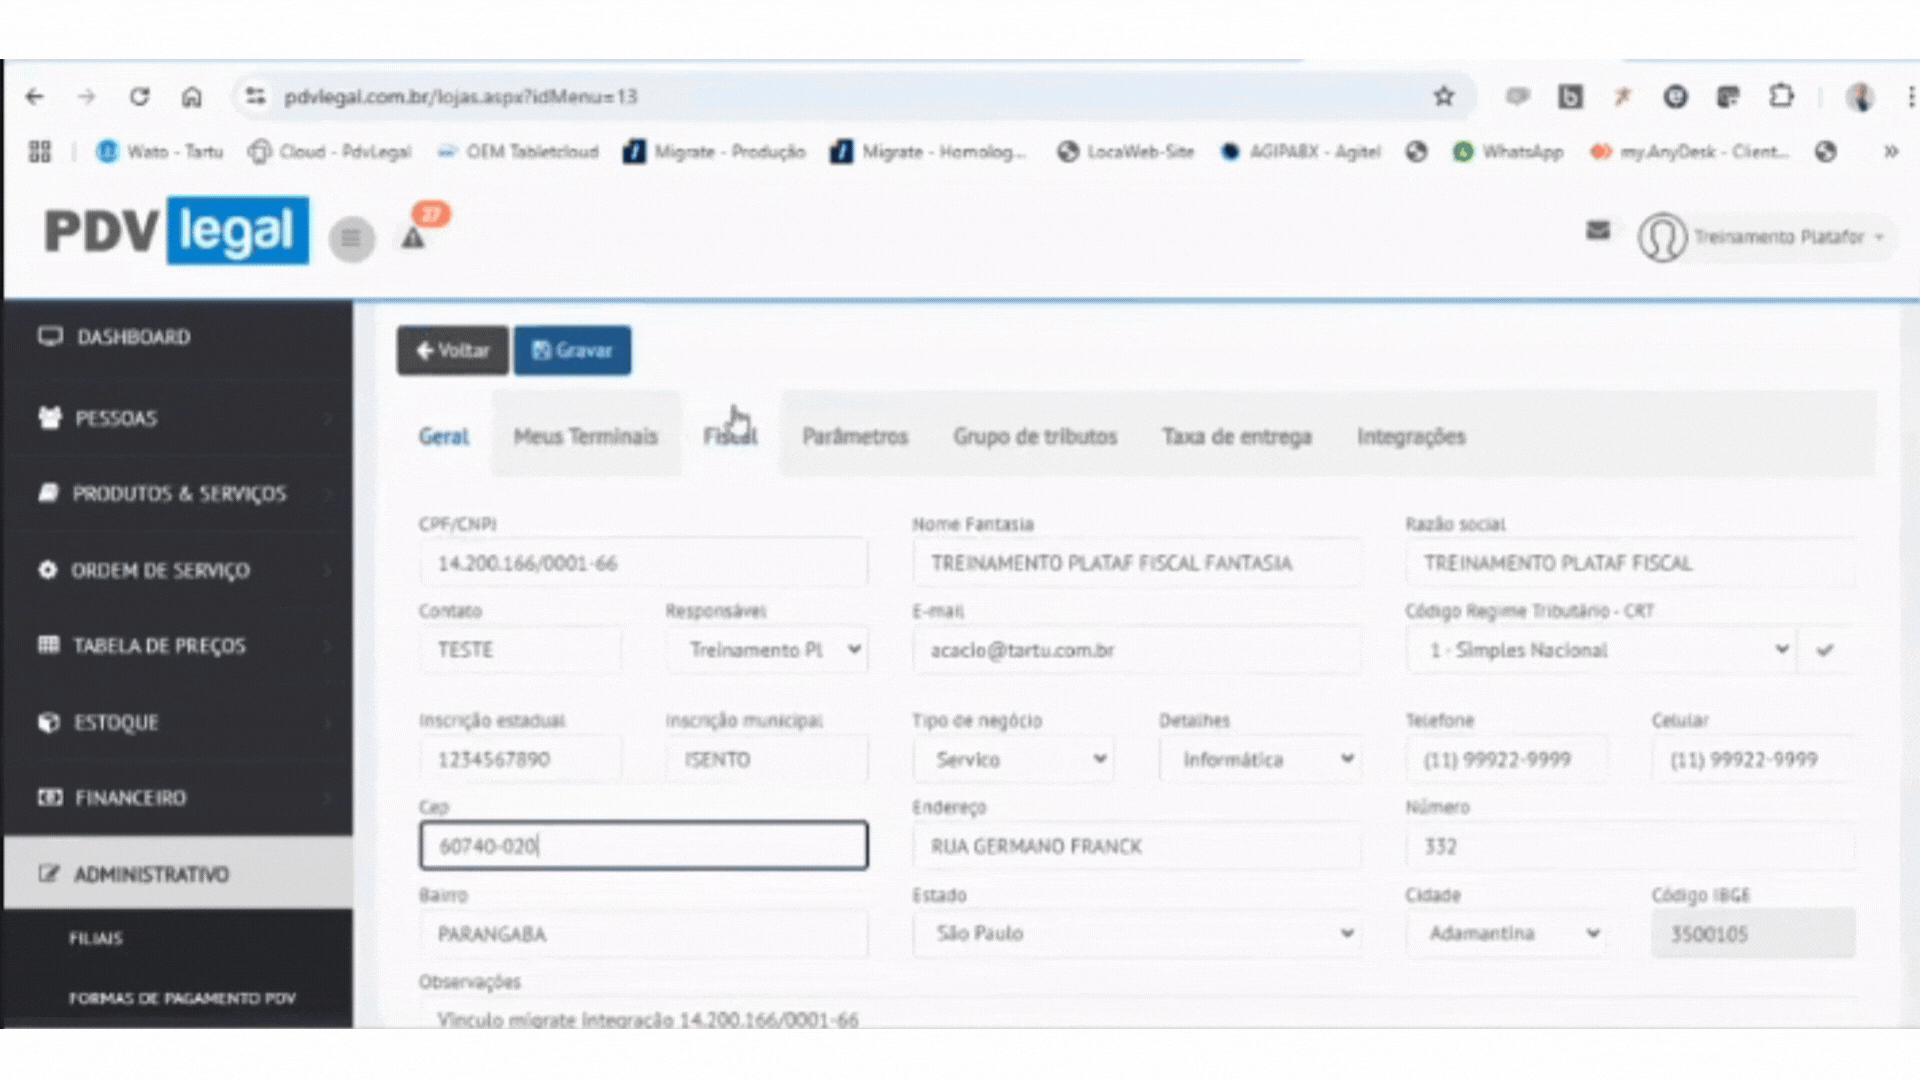
Task: Open the alert notifications warning icon
Action: click(413, 238)
